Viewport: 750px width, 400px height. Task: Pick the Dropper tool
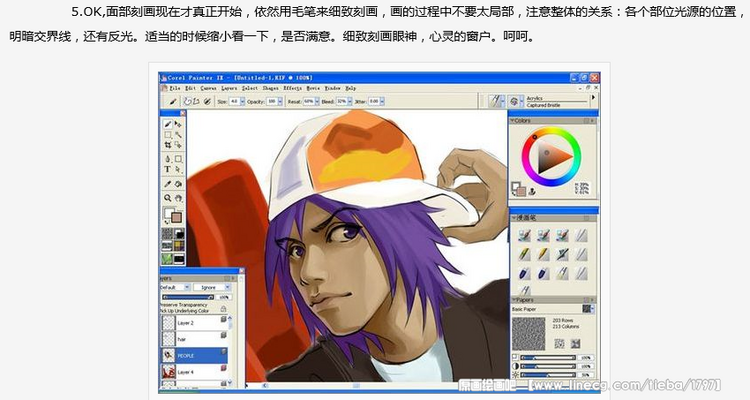(168, 184)
